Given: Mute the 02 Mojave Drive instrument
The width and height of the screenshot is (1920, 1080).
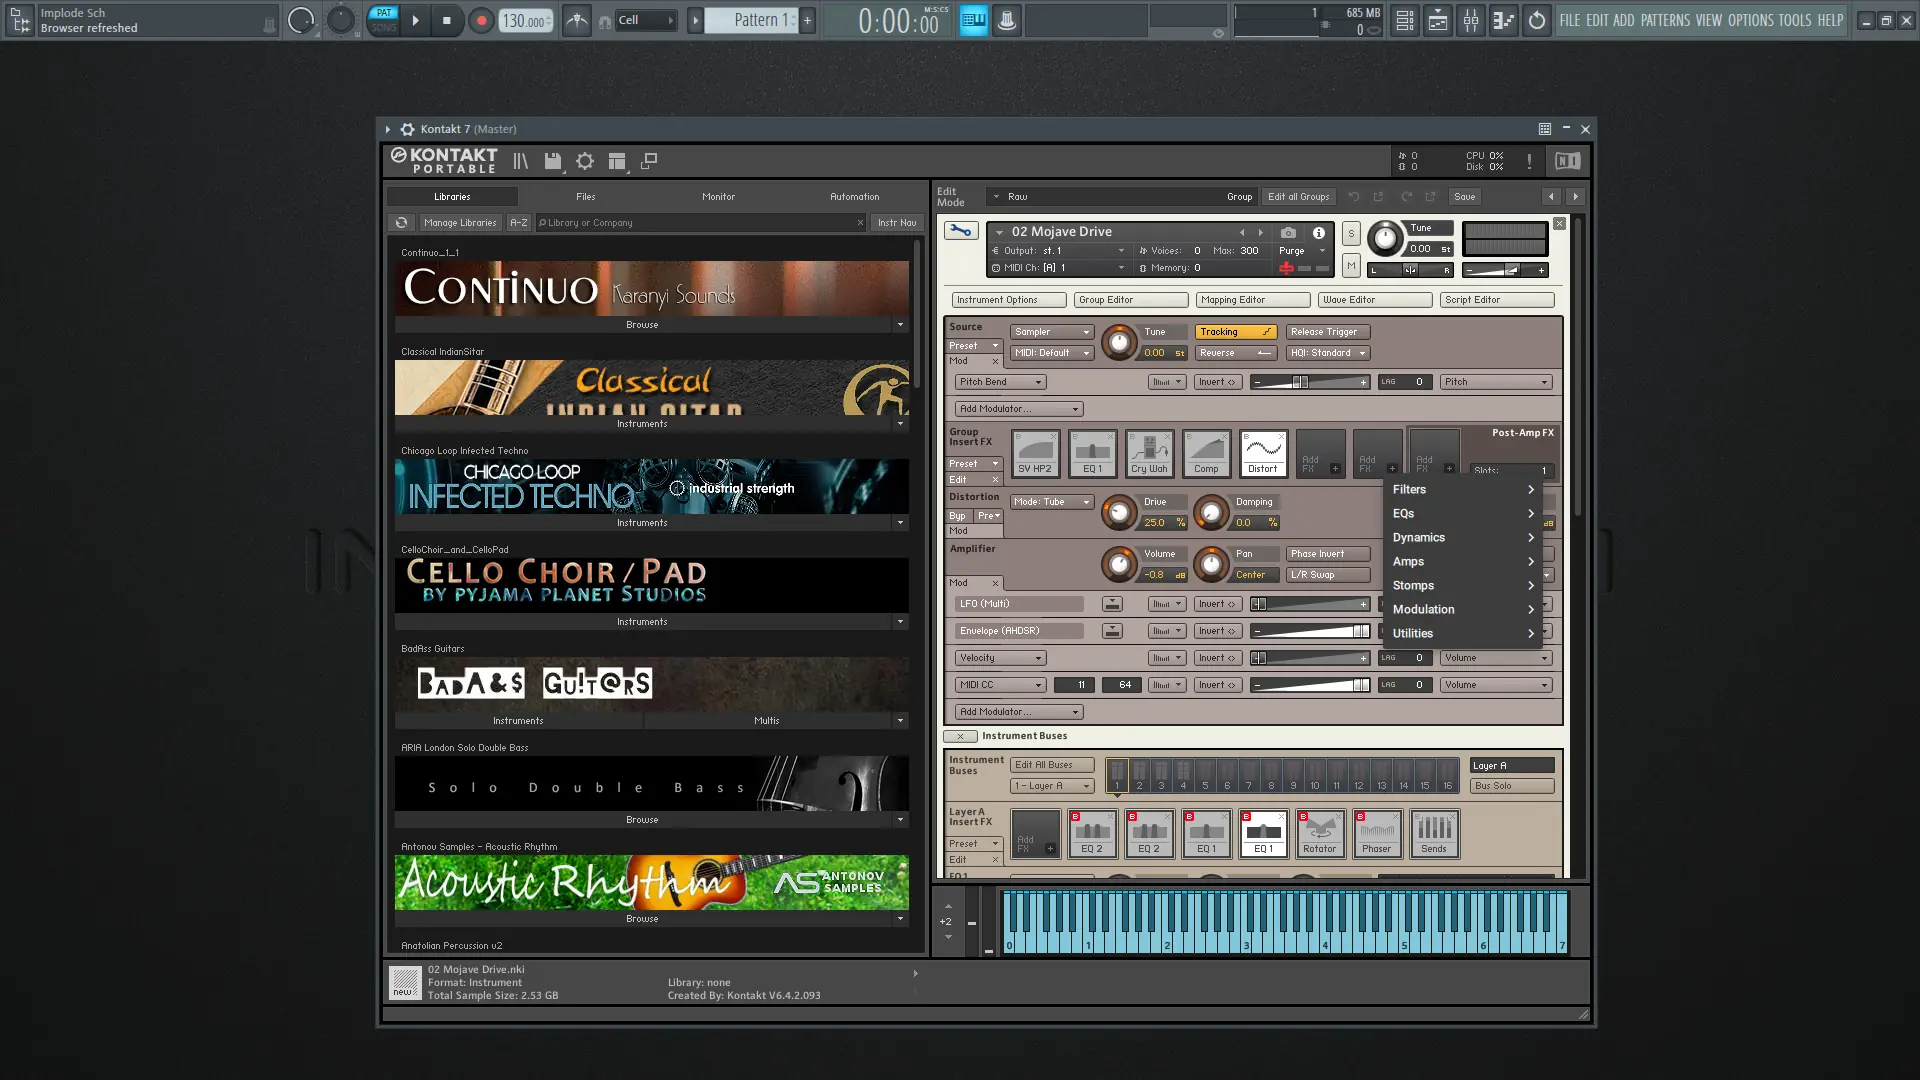Looking at the screenshot, I should point(1351,265).
